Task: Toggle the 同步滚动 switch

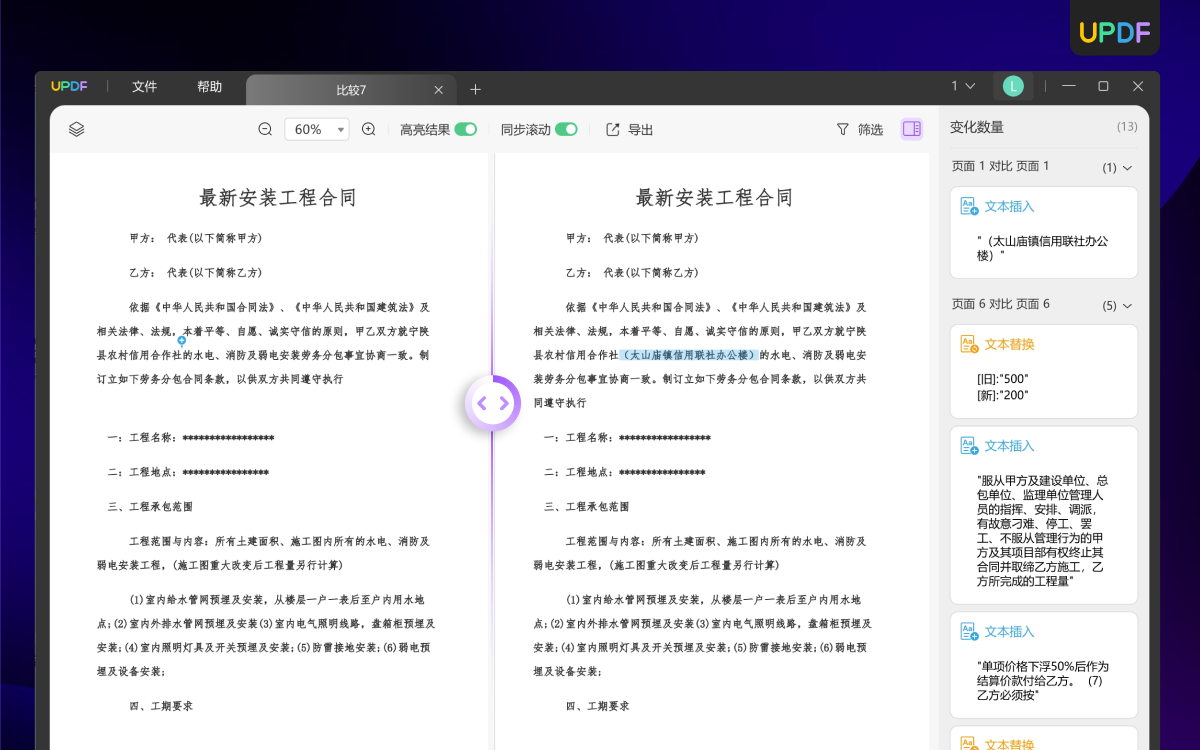Action: coord(567,129)
